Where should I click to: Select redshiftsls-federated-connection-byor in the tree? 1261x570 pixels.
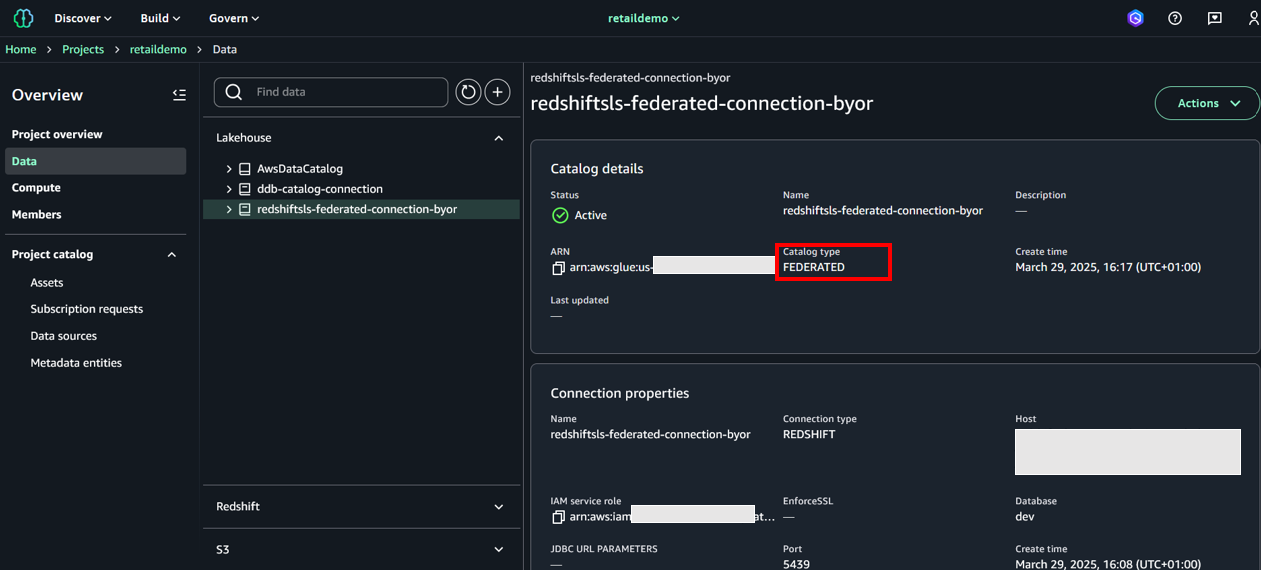(x=357, y=209)
